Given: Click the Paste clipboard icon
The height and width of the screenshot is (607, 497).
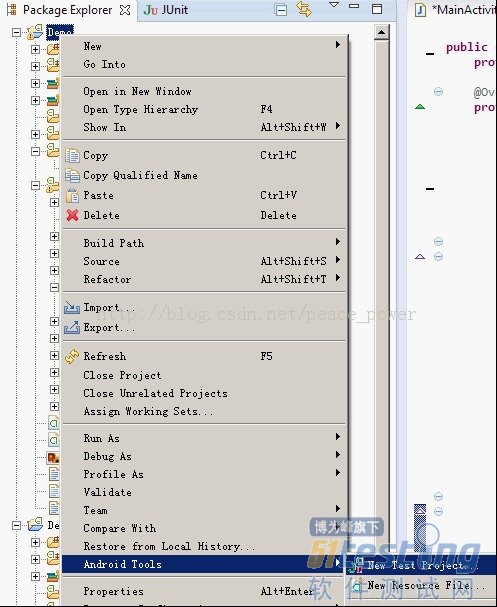Looking at the screenshot, I should (x=72, y=195).
